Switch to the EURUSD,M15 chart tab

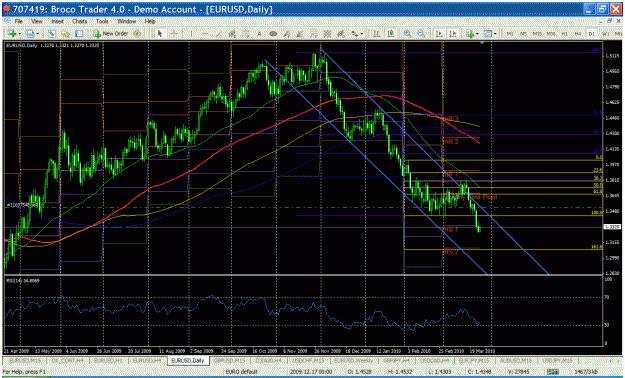click(x=24, y=360)
